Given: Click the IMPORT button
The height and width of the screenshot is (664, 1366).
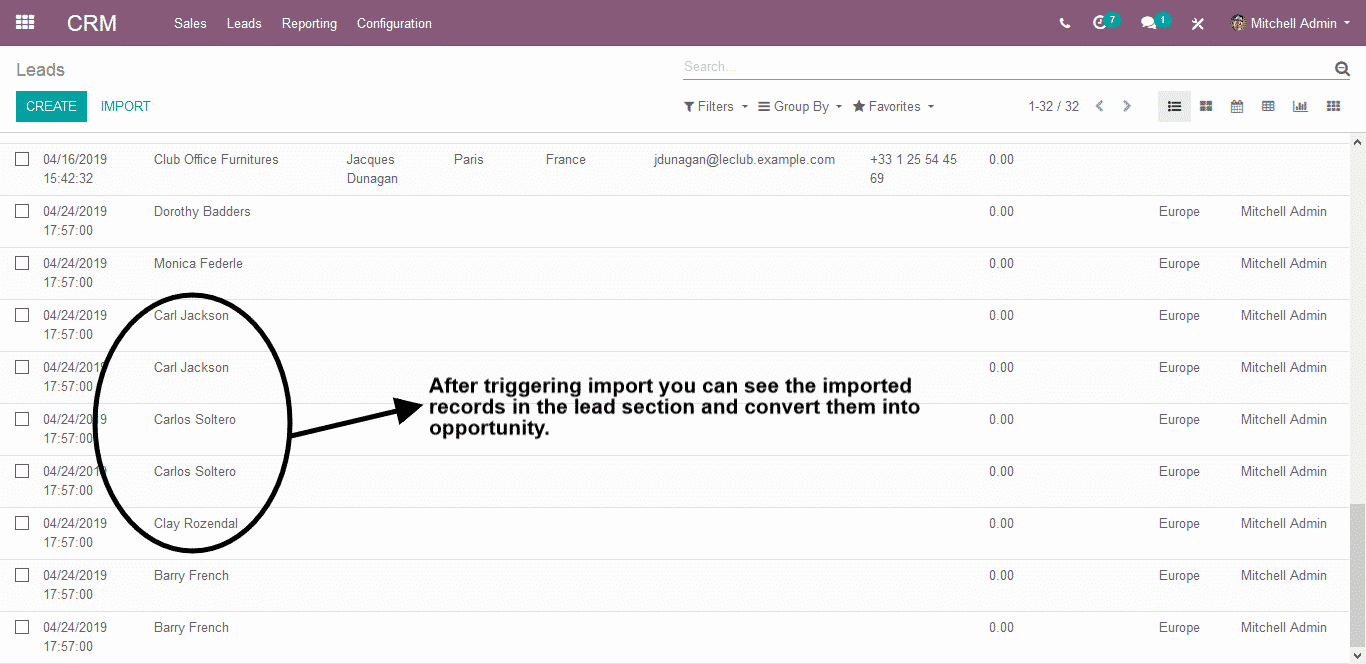Looking at the screenshot, I should pyautogui.click(x=125, y=106).
